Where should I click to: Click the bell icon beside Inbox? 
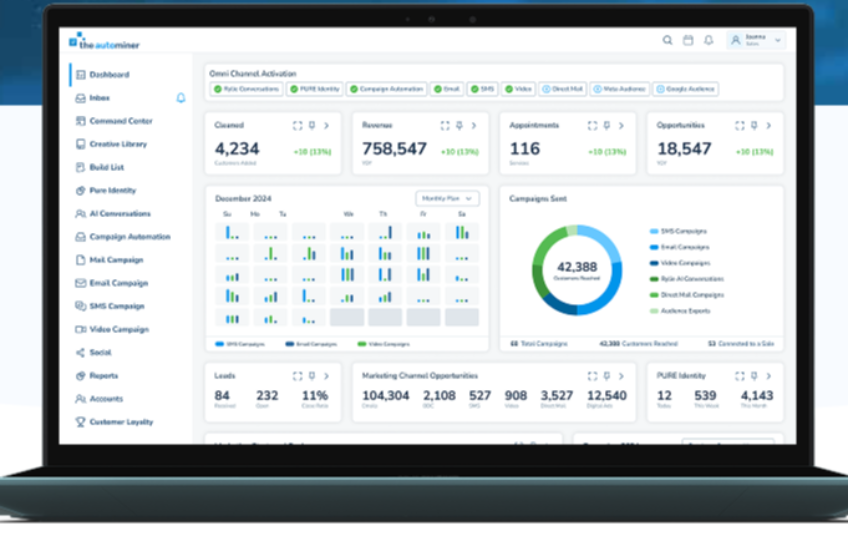(x=181, y=98)
